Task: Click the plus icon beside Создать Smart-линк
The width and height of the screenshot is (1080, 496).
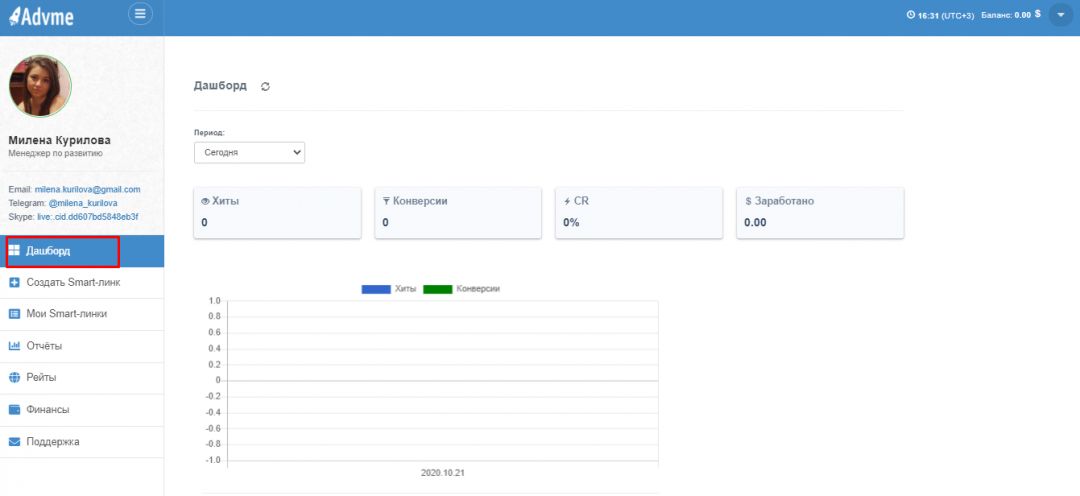Action: coord(14,283)
